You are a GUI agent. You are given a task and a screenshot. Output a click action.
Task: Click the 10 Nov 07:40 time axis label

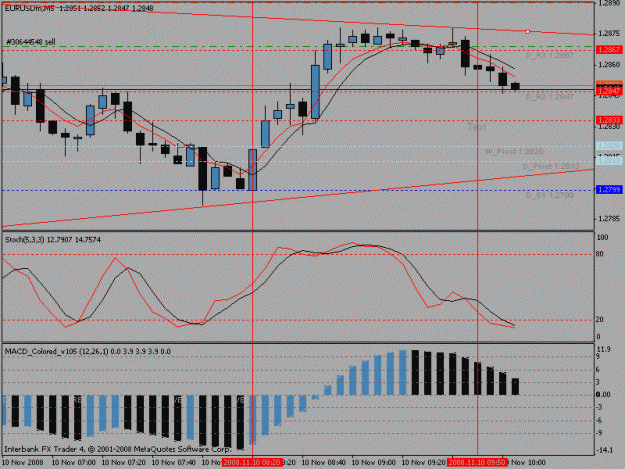pyautogui.click(x=174, y=463)
